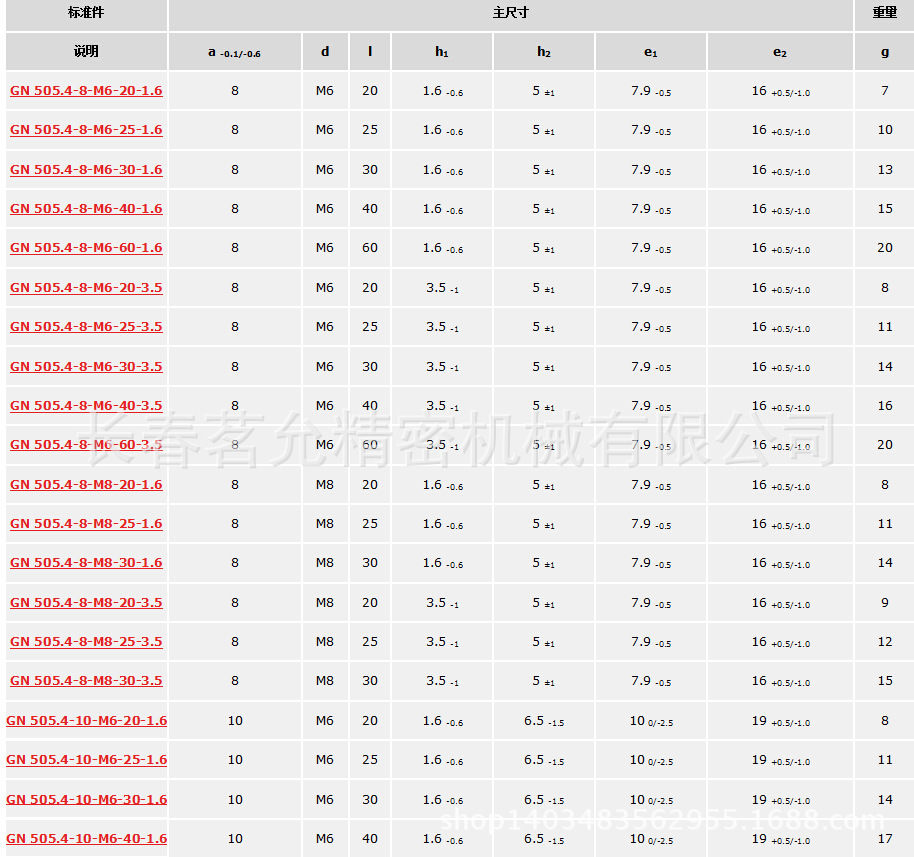
Task: Open part GN 505.4-8-M6-40-1.6
Action: [x=86, y=209]
